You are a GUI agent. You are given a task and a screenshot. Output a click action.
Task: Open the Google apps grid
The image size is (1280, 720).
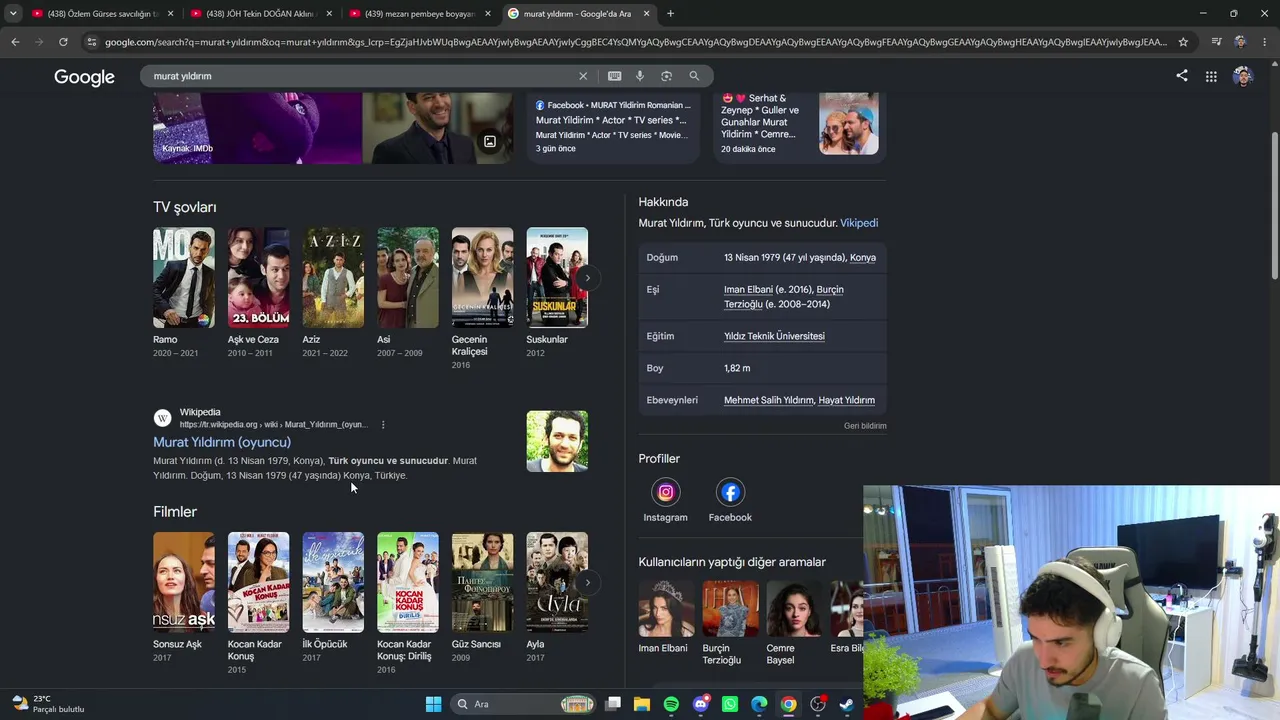(1211, 76)
